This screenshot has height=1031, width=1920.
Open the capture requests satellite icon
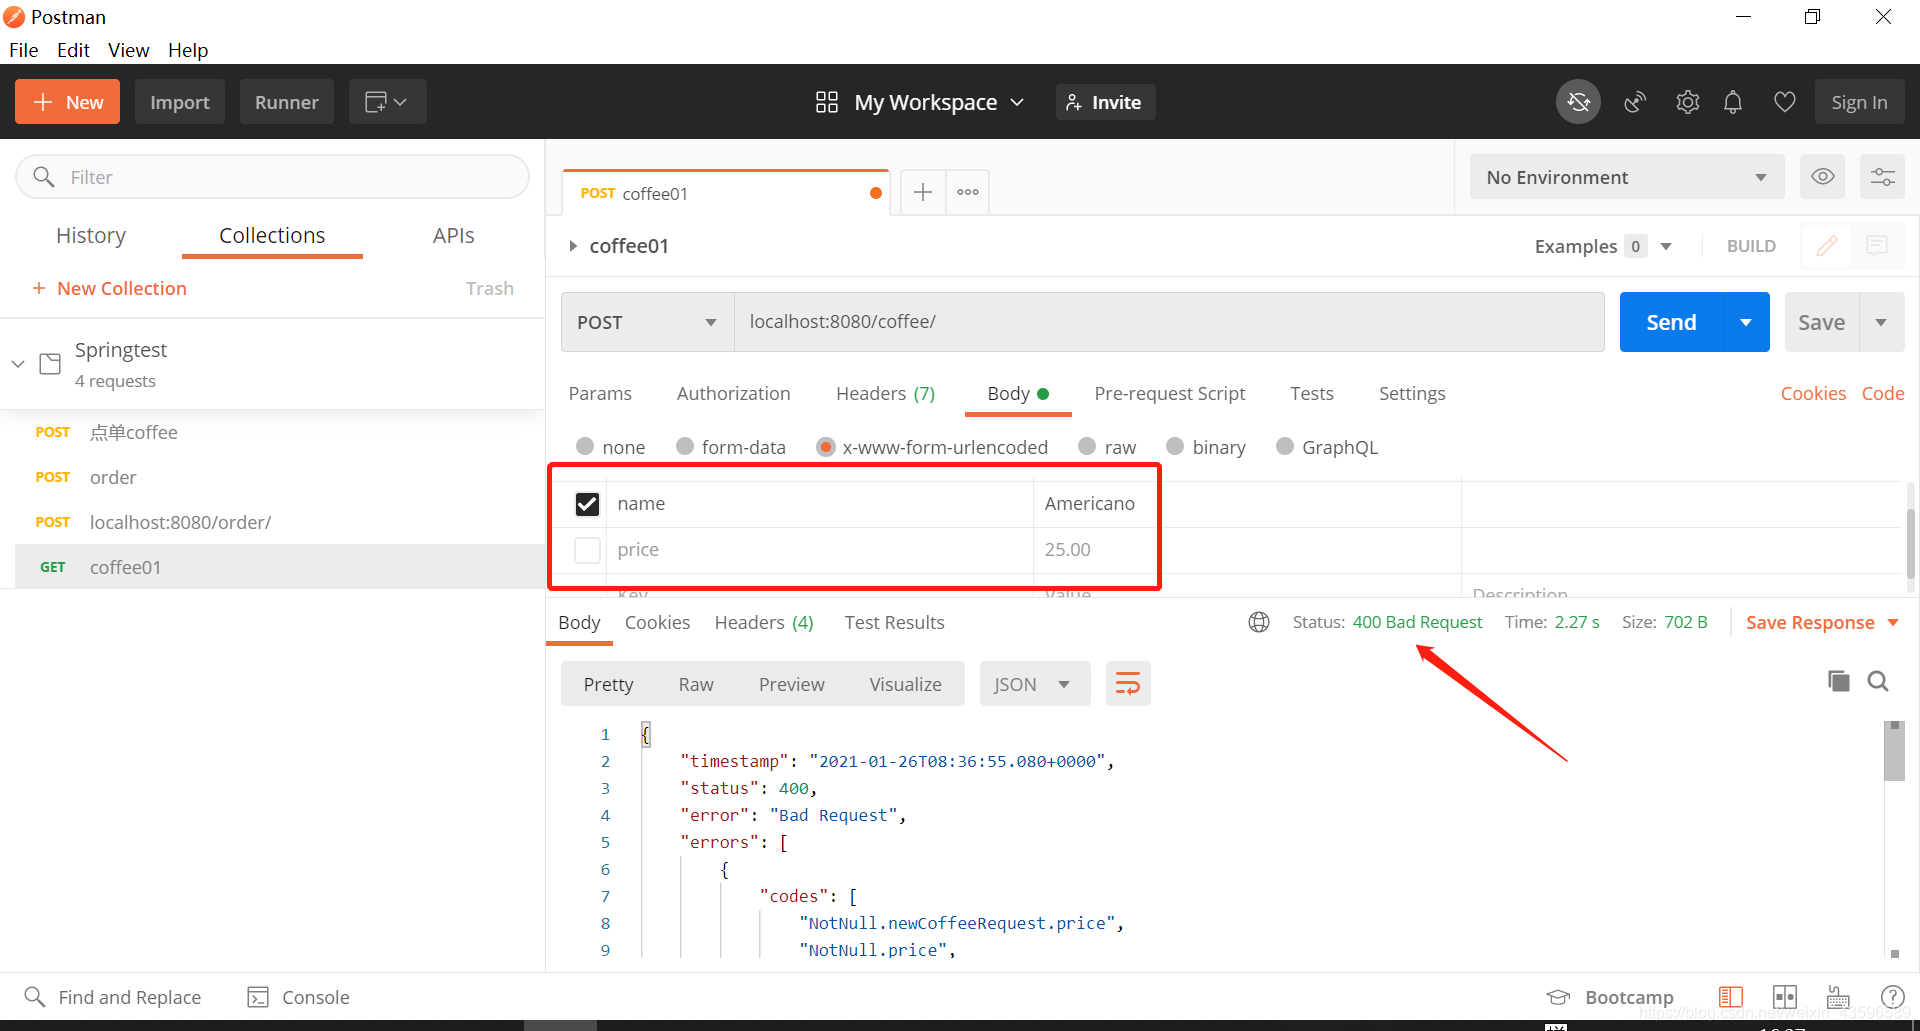[x=1635, y=102]
